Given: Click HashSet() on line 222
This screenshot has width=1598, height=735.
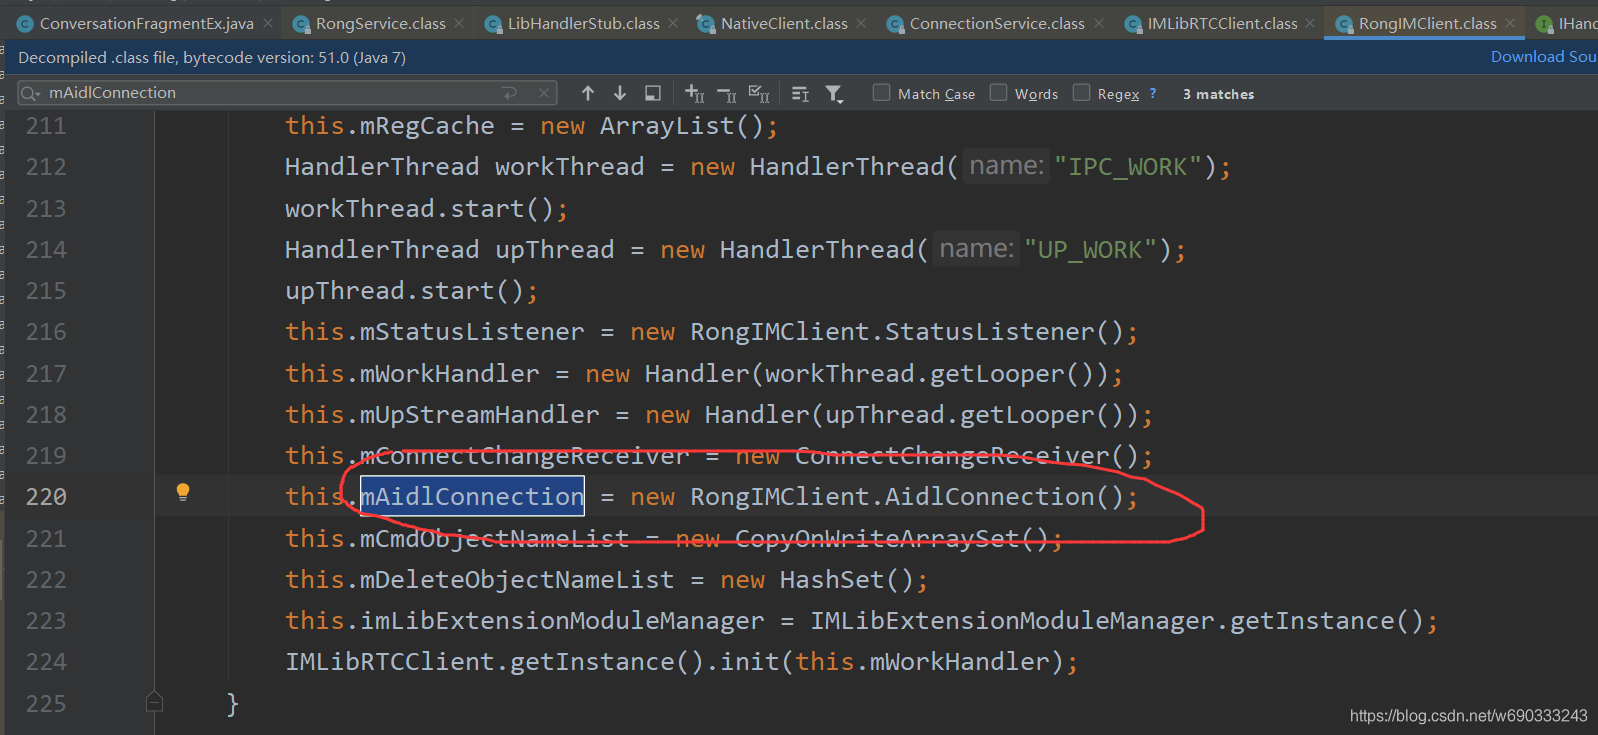Looking at the screenshot, I should (846, 580).
